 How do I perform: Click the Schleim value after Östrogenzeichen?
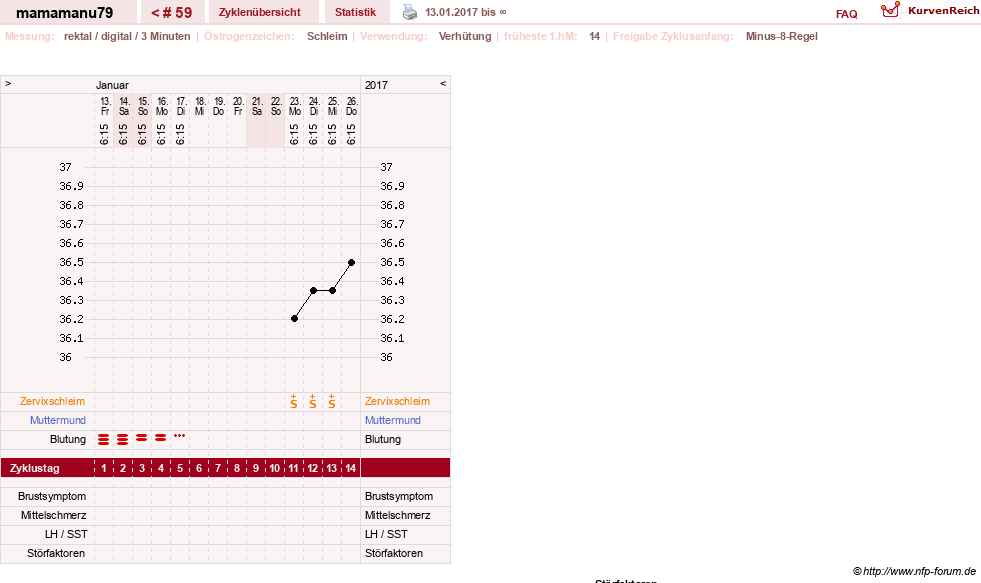click(327, 36)
